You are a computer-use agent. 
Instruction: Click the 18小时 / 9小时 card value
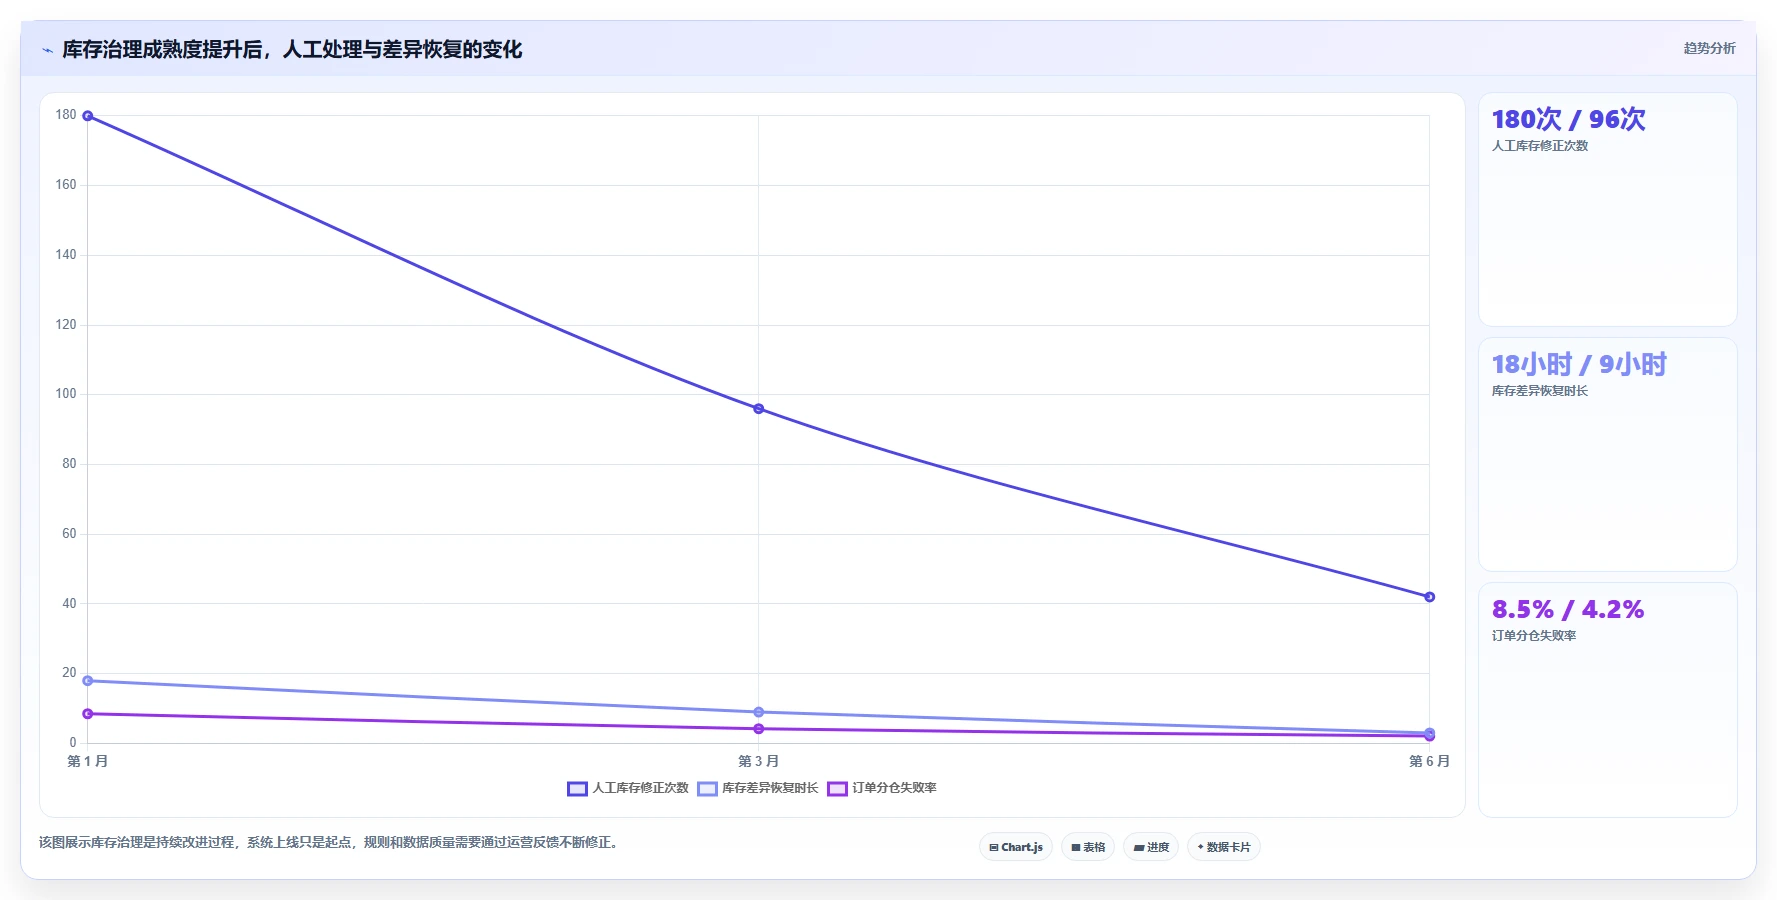(x=1579, y=364)
